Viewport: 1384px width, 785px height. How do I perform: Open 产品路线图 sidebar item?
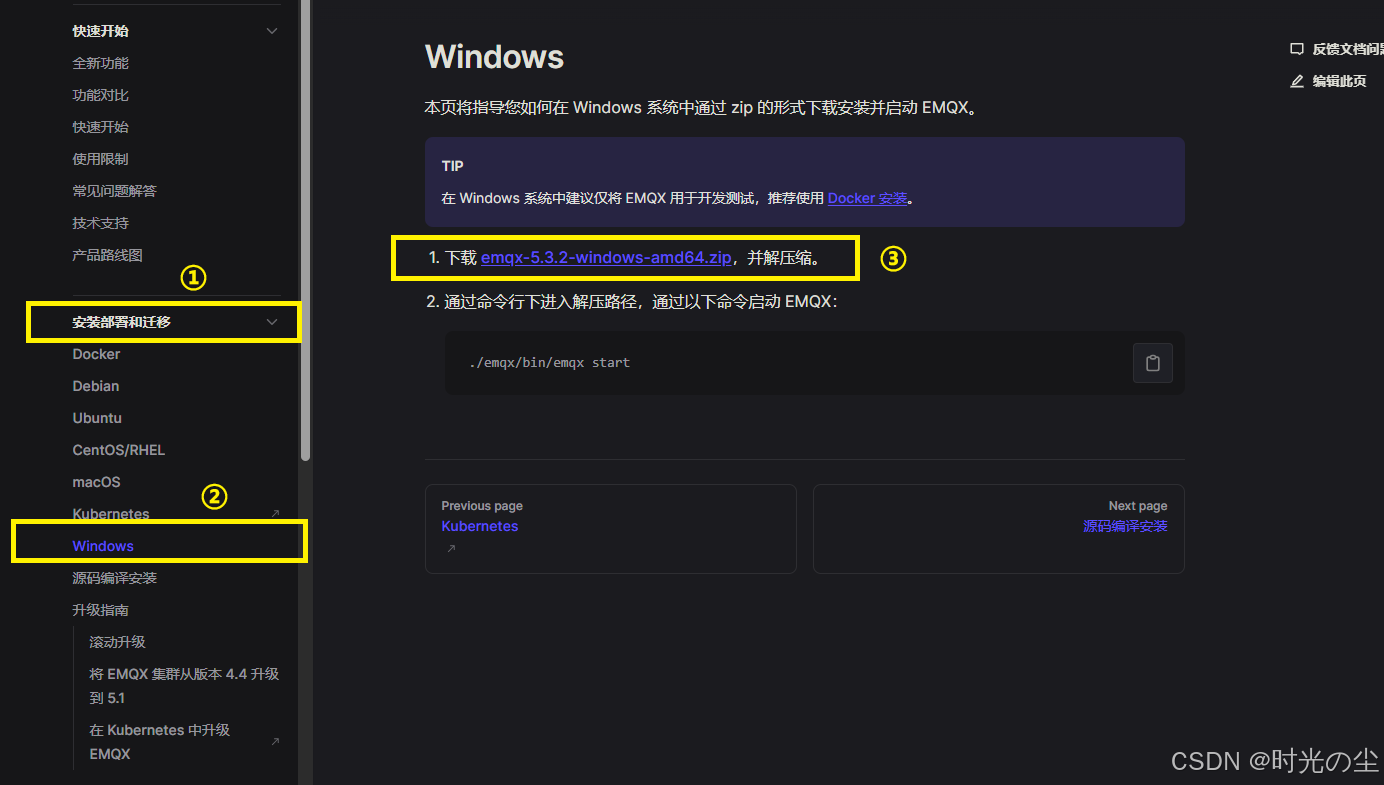point(107,255)
